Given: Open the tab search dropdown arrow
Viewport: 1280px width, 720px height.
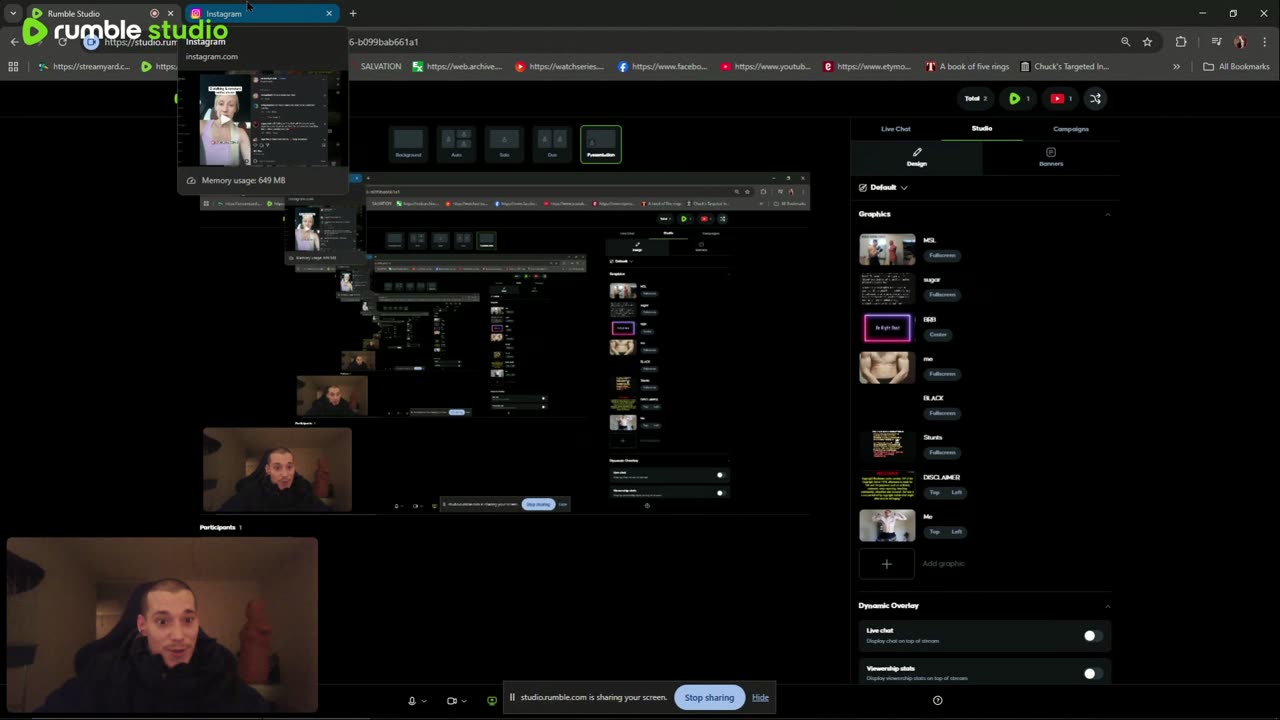Looking at the screenshot, I should click(12, 13).
